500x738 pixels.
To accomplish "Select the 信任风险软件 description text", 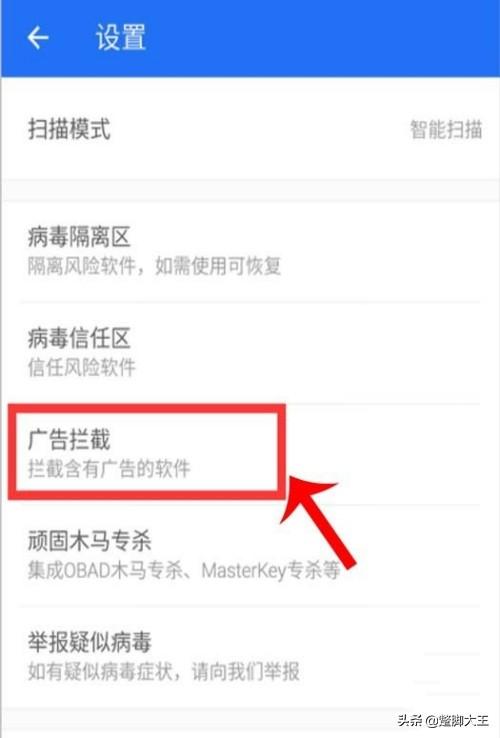I will click(x=81, y=368).
